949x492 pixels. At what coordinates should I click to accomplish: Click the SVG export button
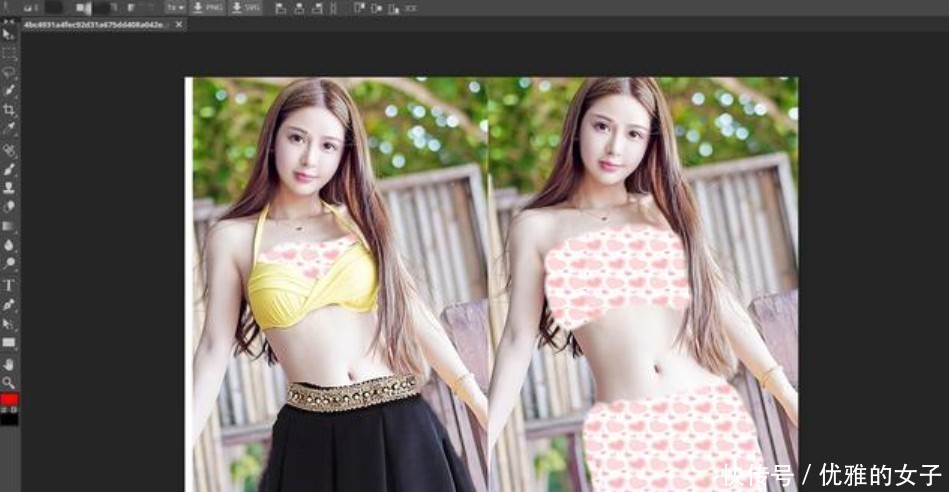[244, 7]
